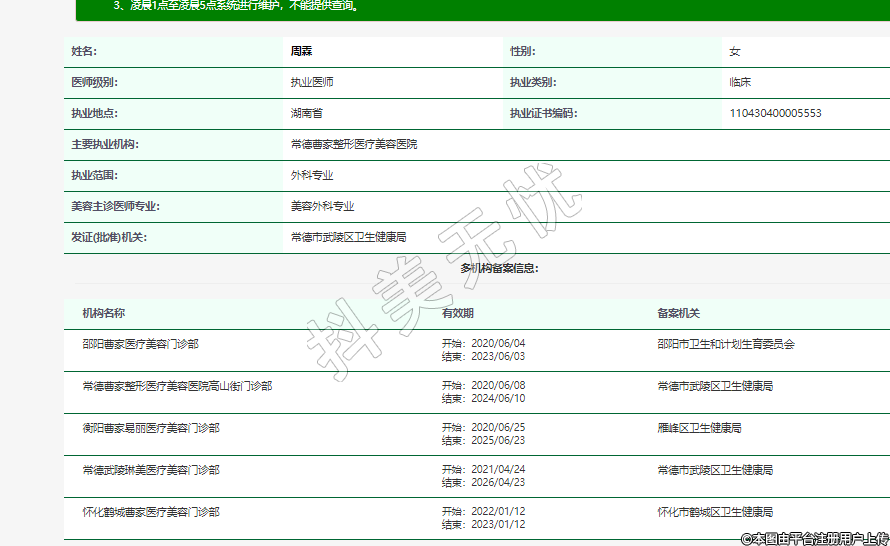Image resolution: width=890 pixels, height=546 pixels.
Task: Click the 外科专业 practice scope value
Action: [x=312, y=175]
